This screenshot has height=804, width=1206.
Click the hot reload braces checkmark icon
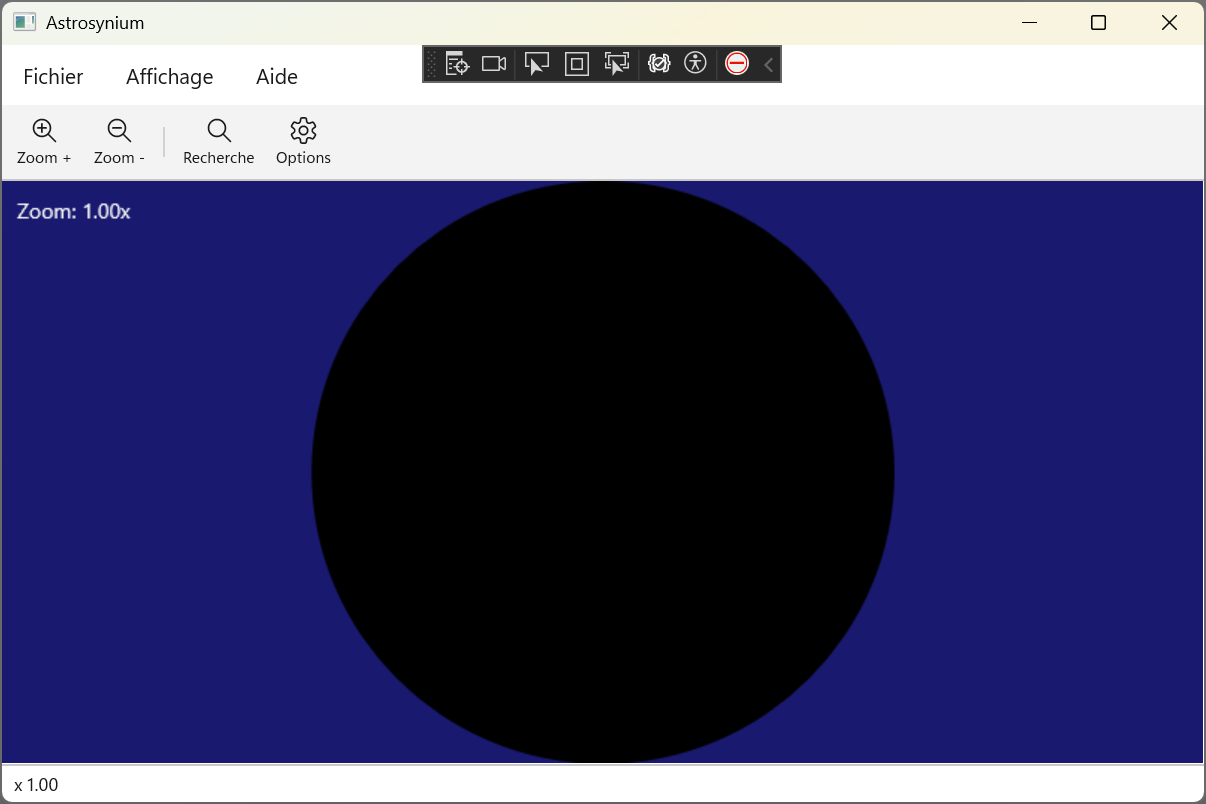click(658, 64)
